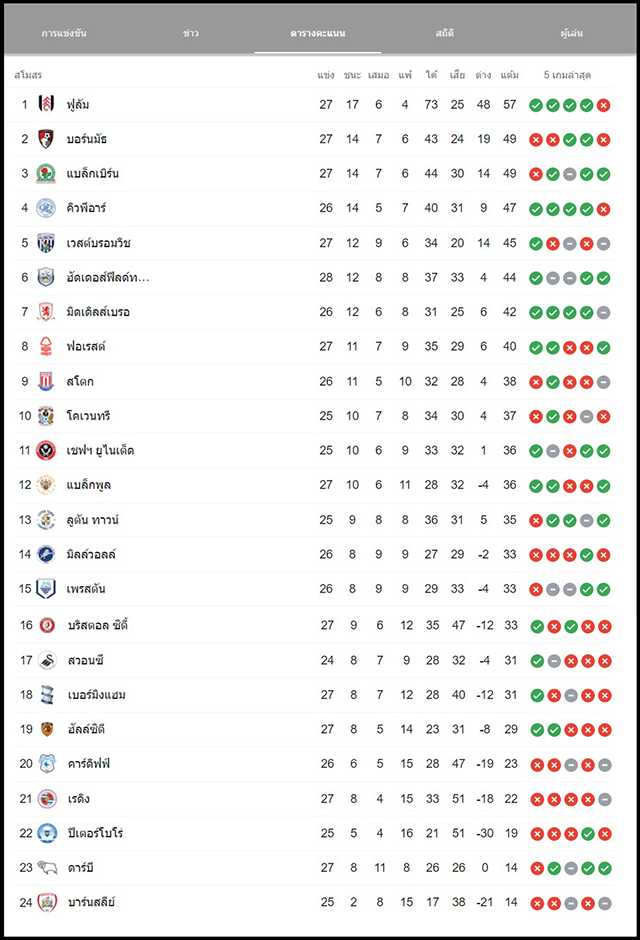Click the Blackburn crest next to แบล็กเบิร์น

coord(46,174)
